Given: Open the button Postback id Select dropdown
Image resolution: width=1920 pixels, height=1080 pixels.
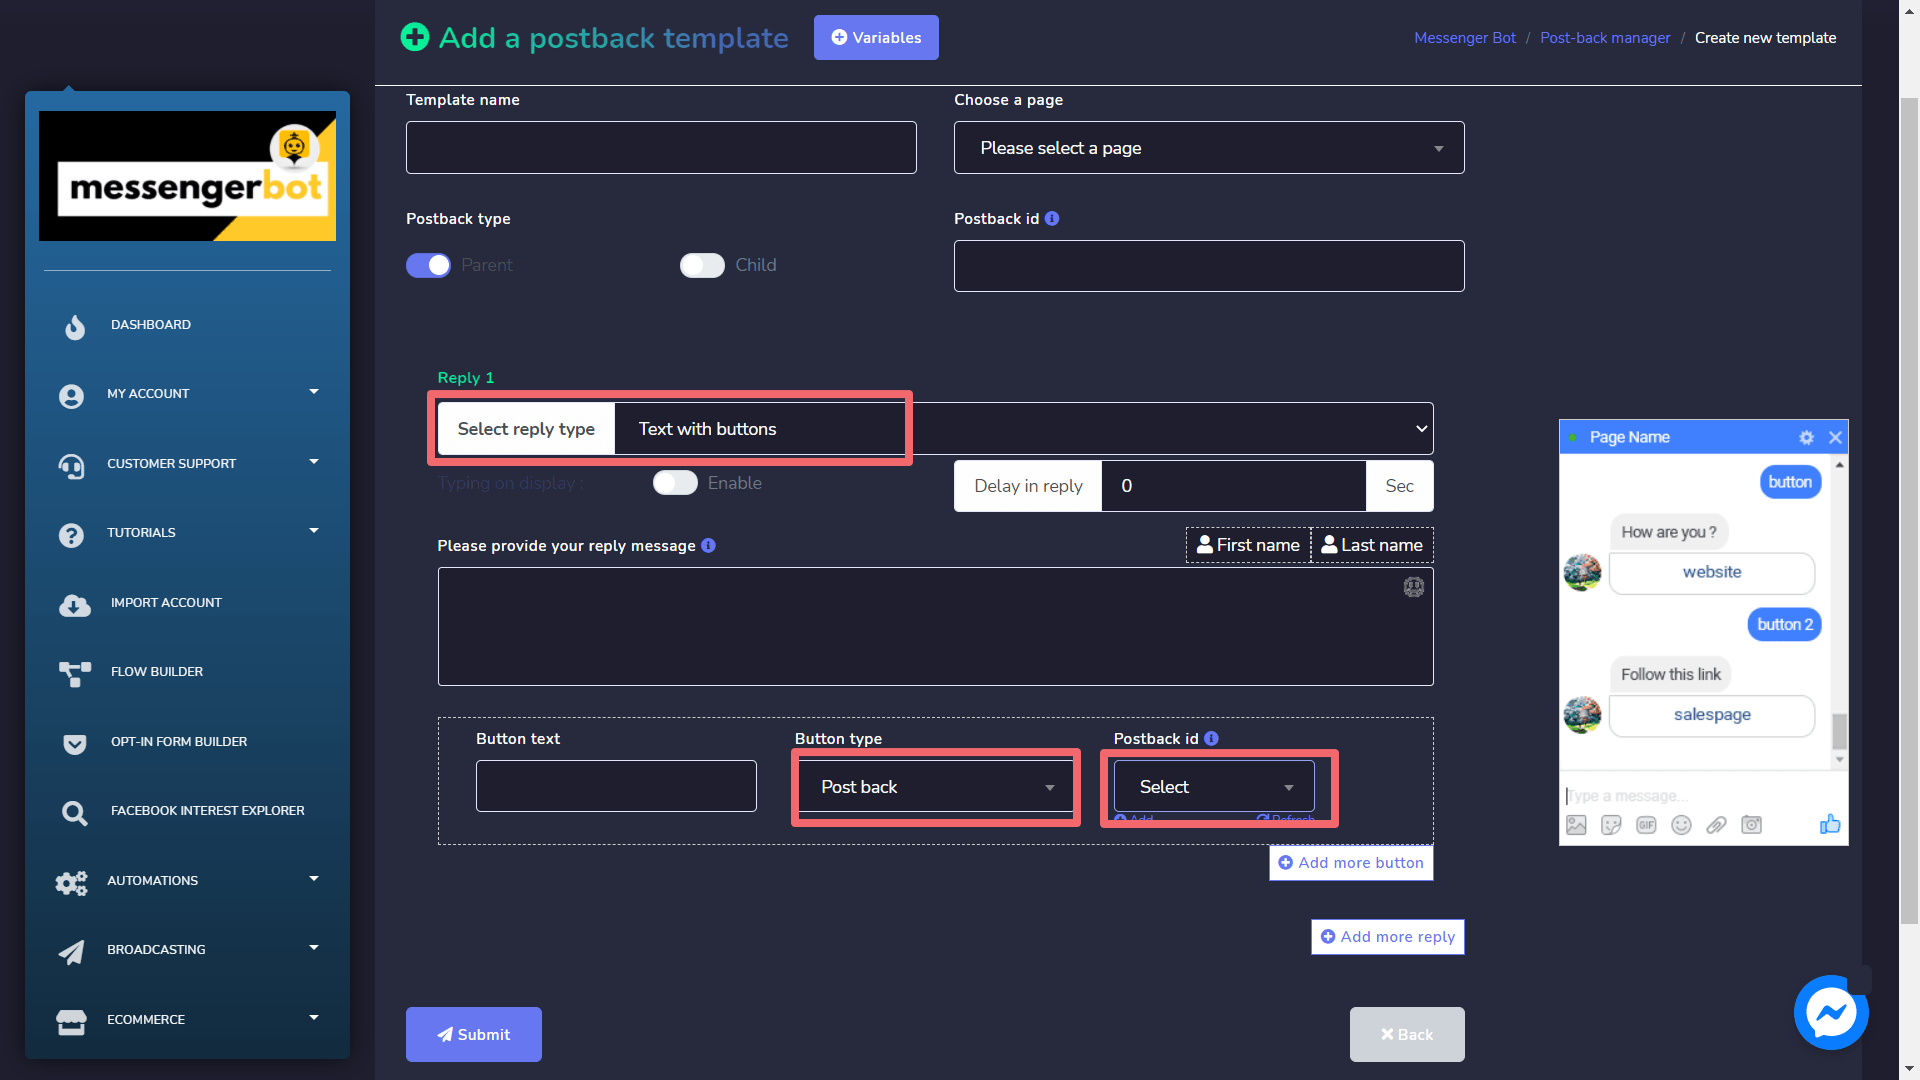Looking at the screenshot, I should point(1214,787).
